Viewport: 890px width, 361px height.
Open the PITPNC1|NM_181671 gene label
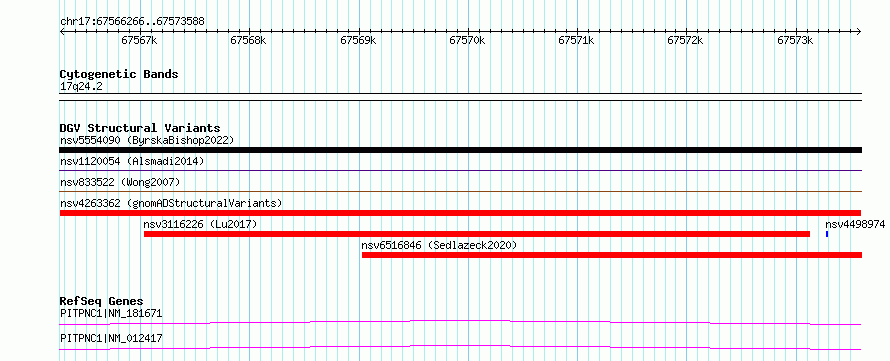pyautogui.click(x=111, y=313)
